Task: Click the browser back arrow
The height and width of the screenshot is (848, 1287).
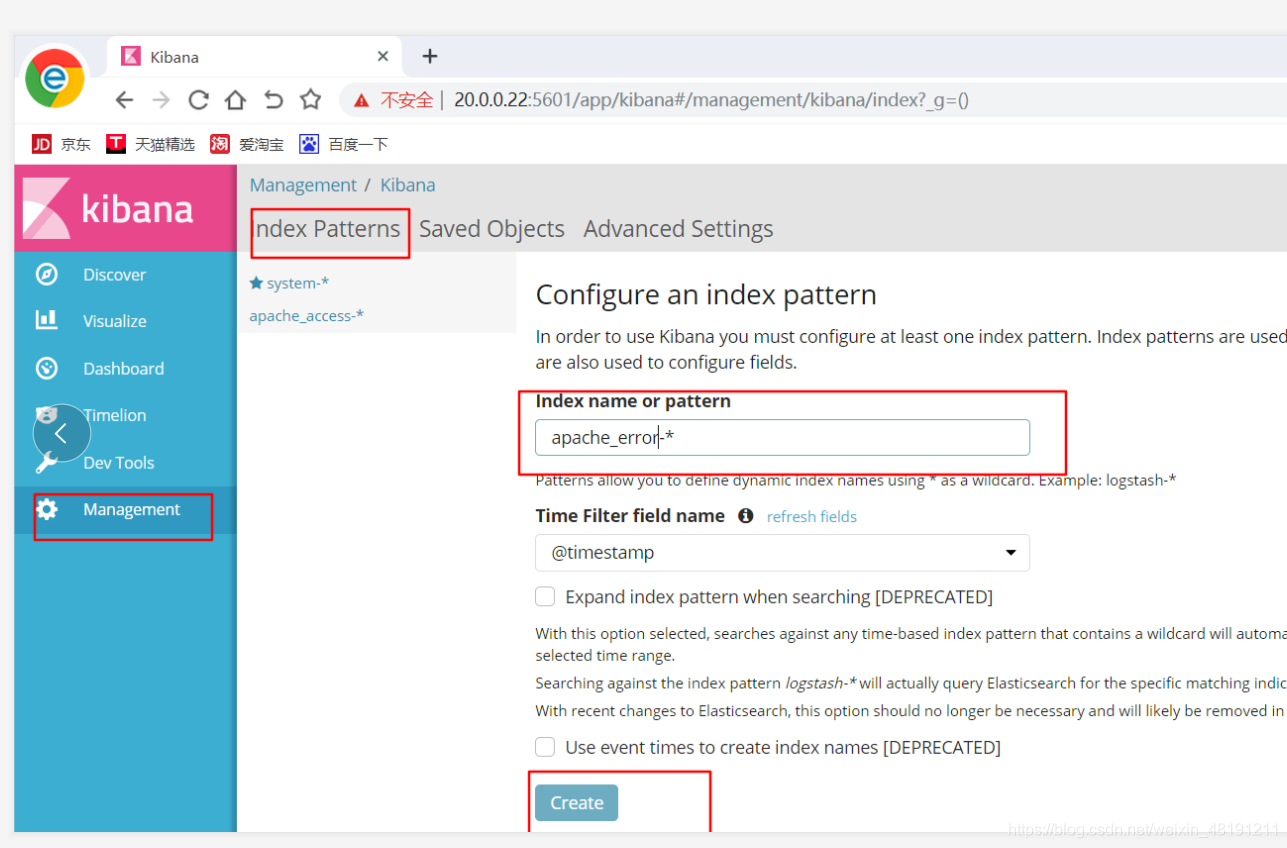Action: click(124, 100)
